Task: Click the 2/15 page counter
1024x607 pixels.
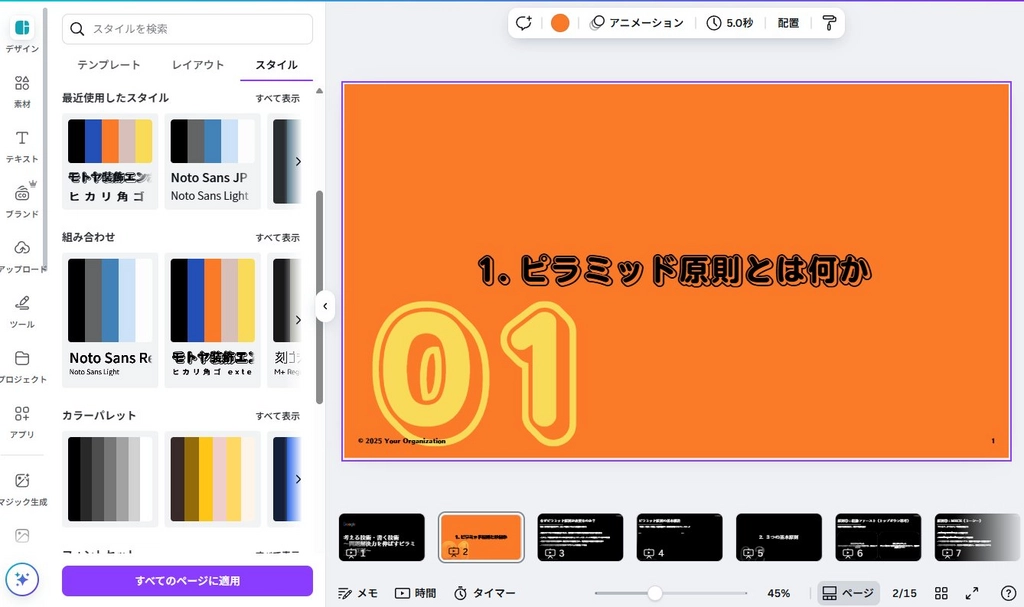Action: tap(904, 593)
